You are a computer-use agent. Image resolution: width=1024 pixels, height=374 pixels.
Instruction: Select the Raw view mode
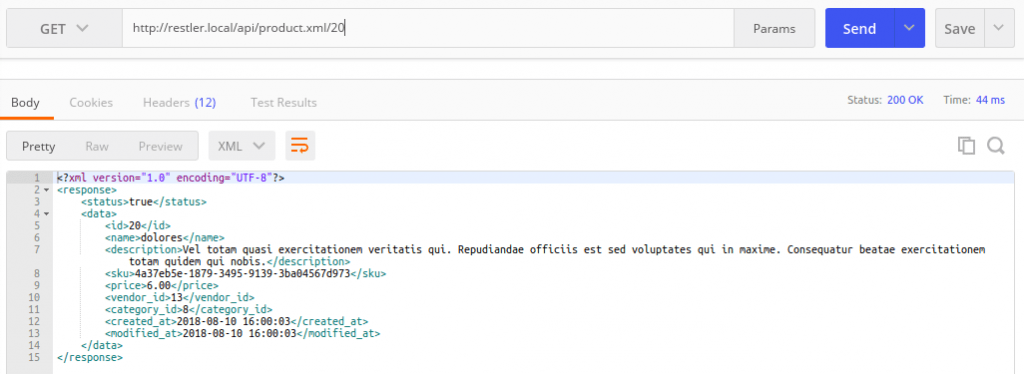[x=97, y=146]
